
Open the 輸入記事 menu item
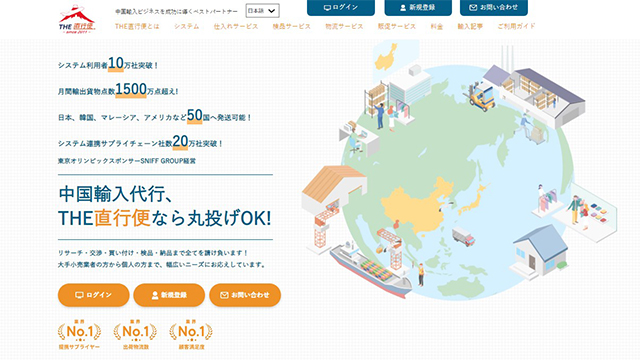tap(470, 26)
